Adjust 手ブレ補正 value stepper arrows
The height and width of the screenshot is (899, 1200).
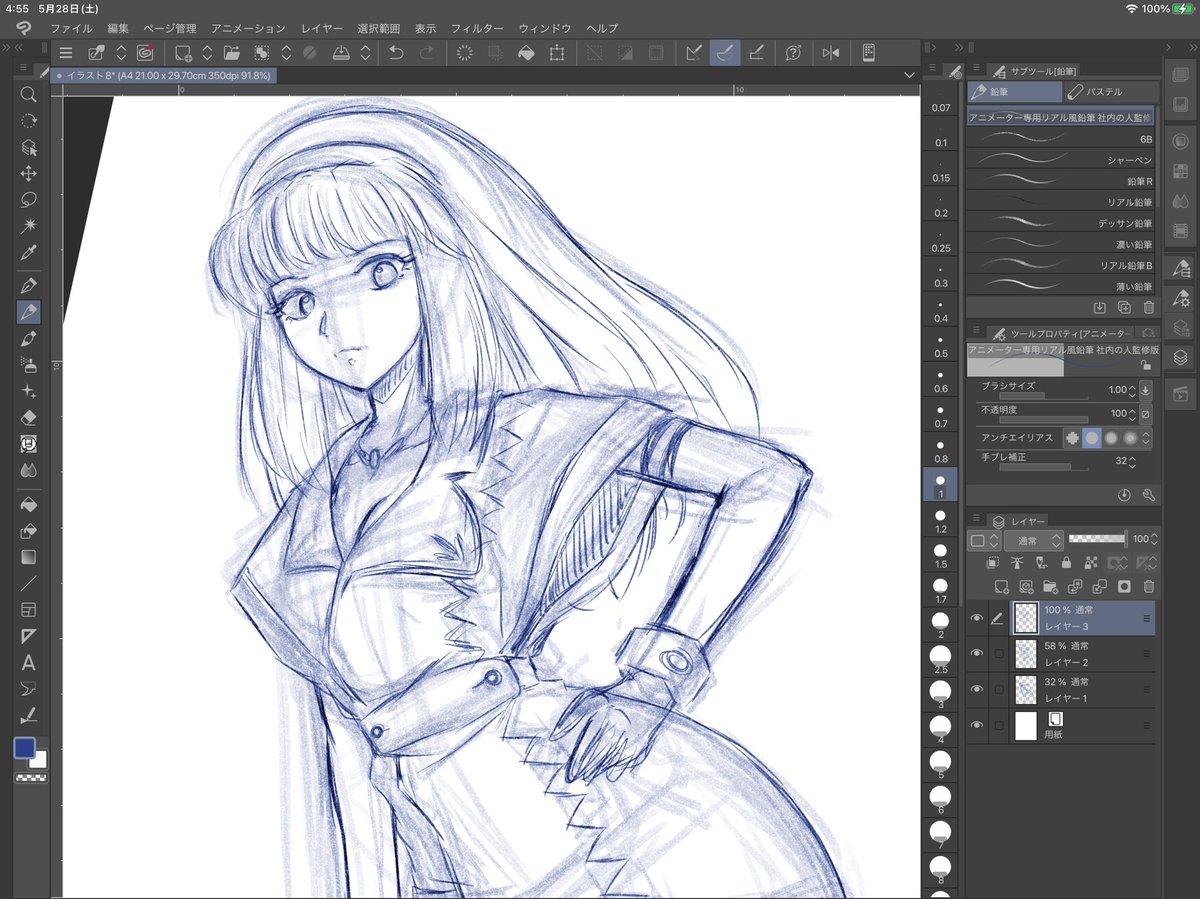1132,462
